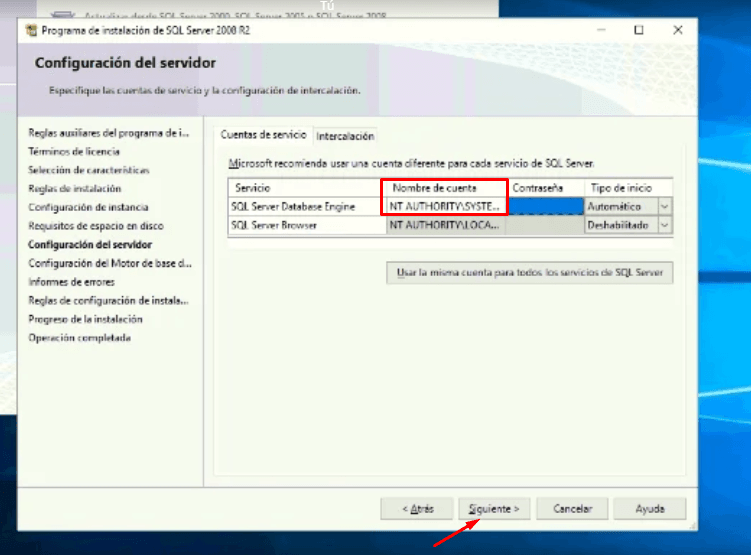Maximize the installer window
The width and height of the screenshot is (751, 555).
[x=639, y=30]
